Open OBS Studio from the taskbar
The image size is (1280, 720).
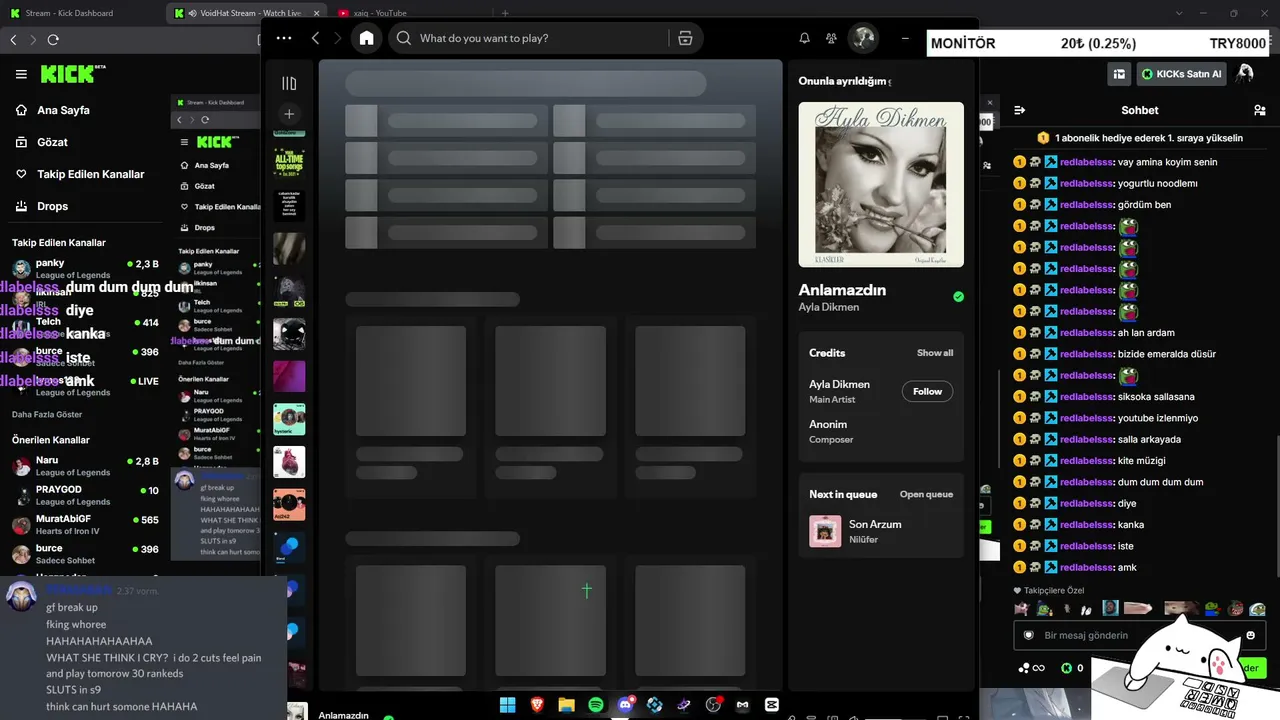click(x=713, y=705)
